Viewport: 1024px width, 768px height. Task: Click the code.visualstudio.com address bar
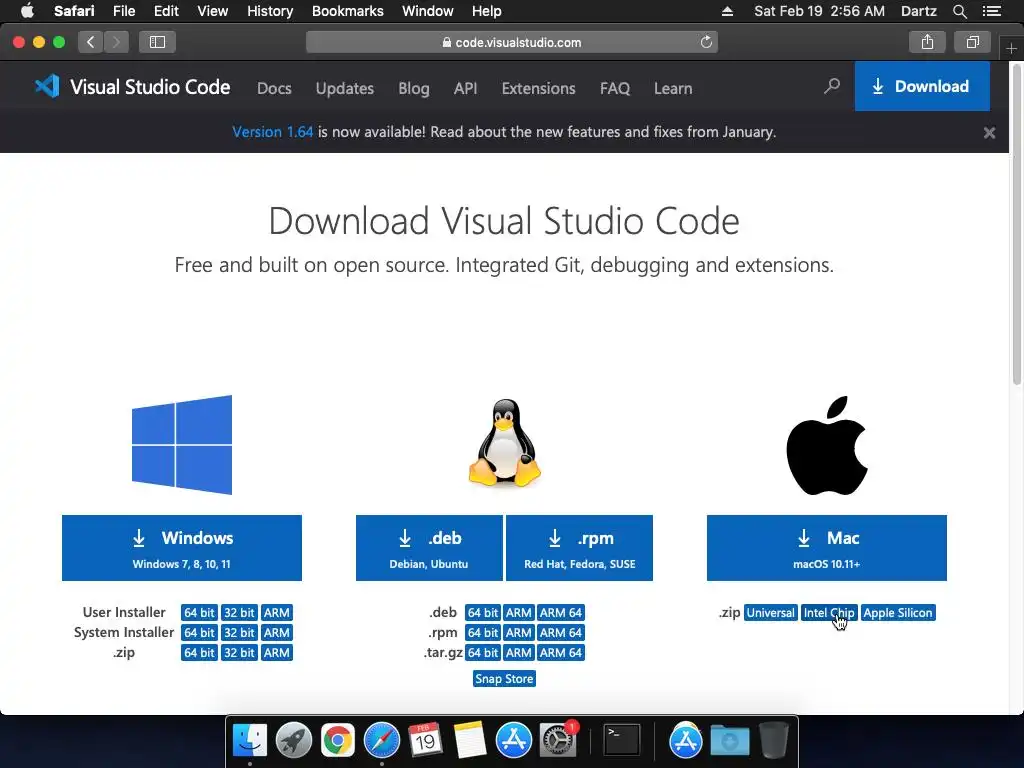click(512, 42)
